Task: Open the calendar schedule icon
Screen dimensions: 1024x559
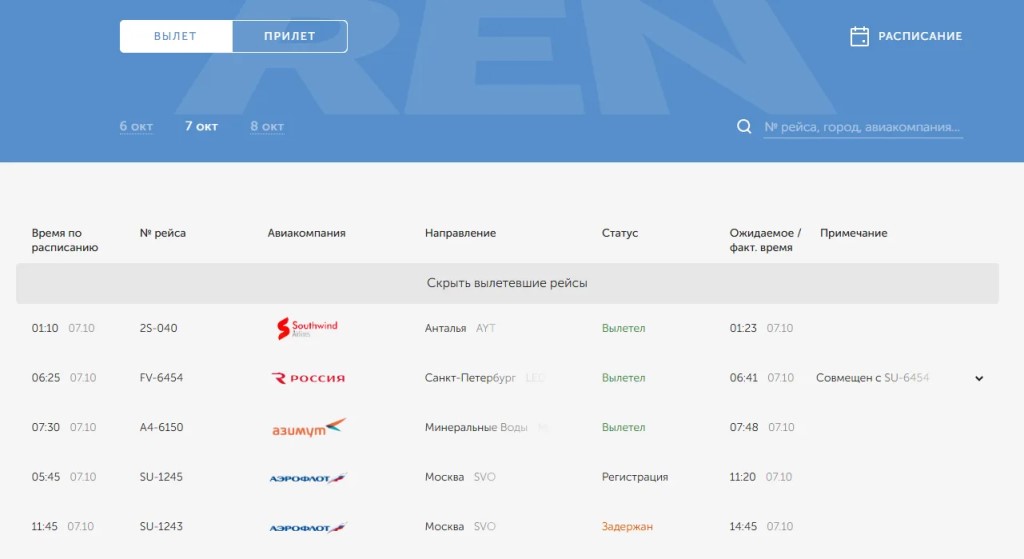Action: (x=859, y=37)
